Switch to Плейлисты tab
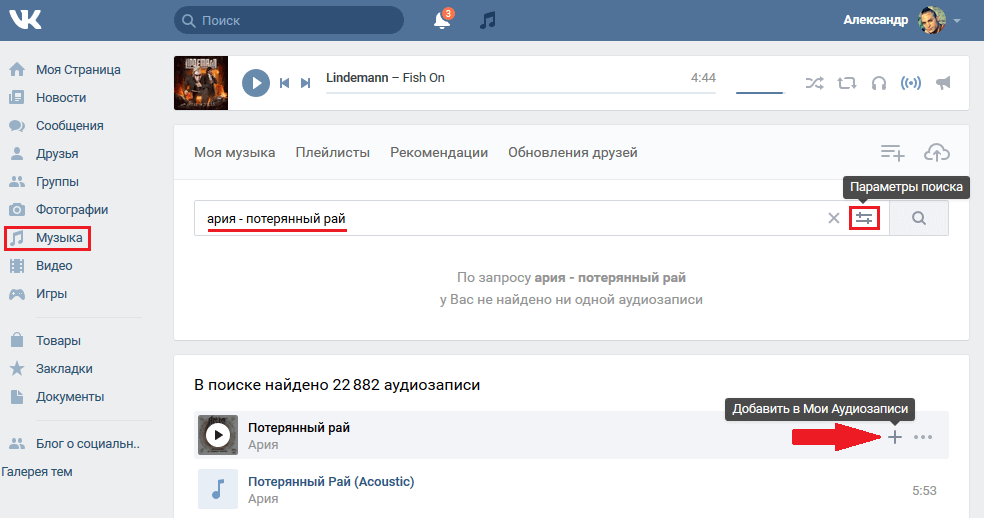 (333, 153)
